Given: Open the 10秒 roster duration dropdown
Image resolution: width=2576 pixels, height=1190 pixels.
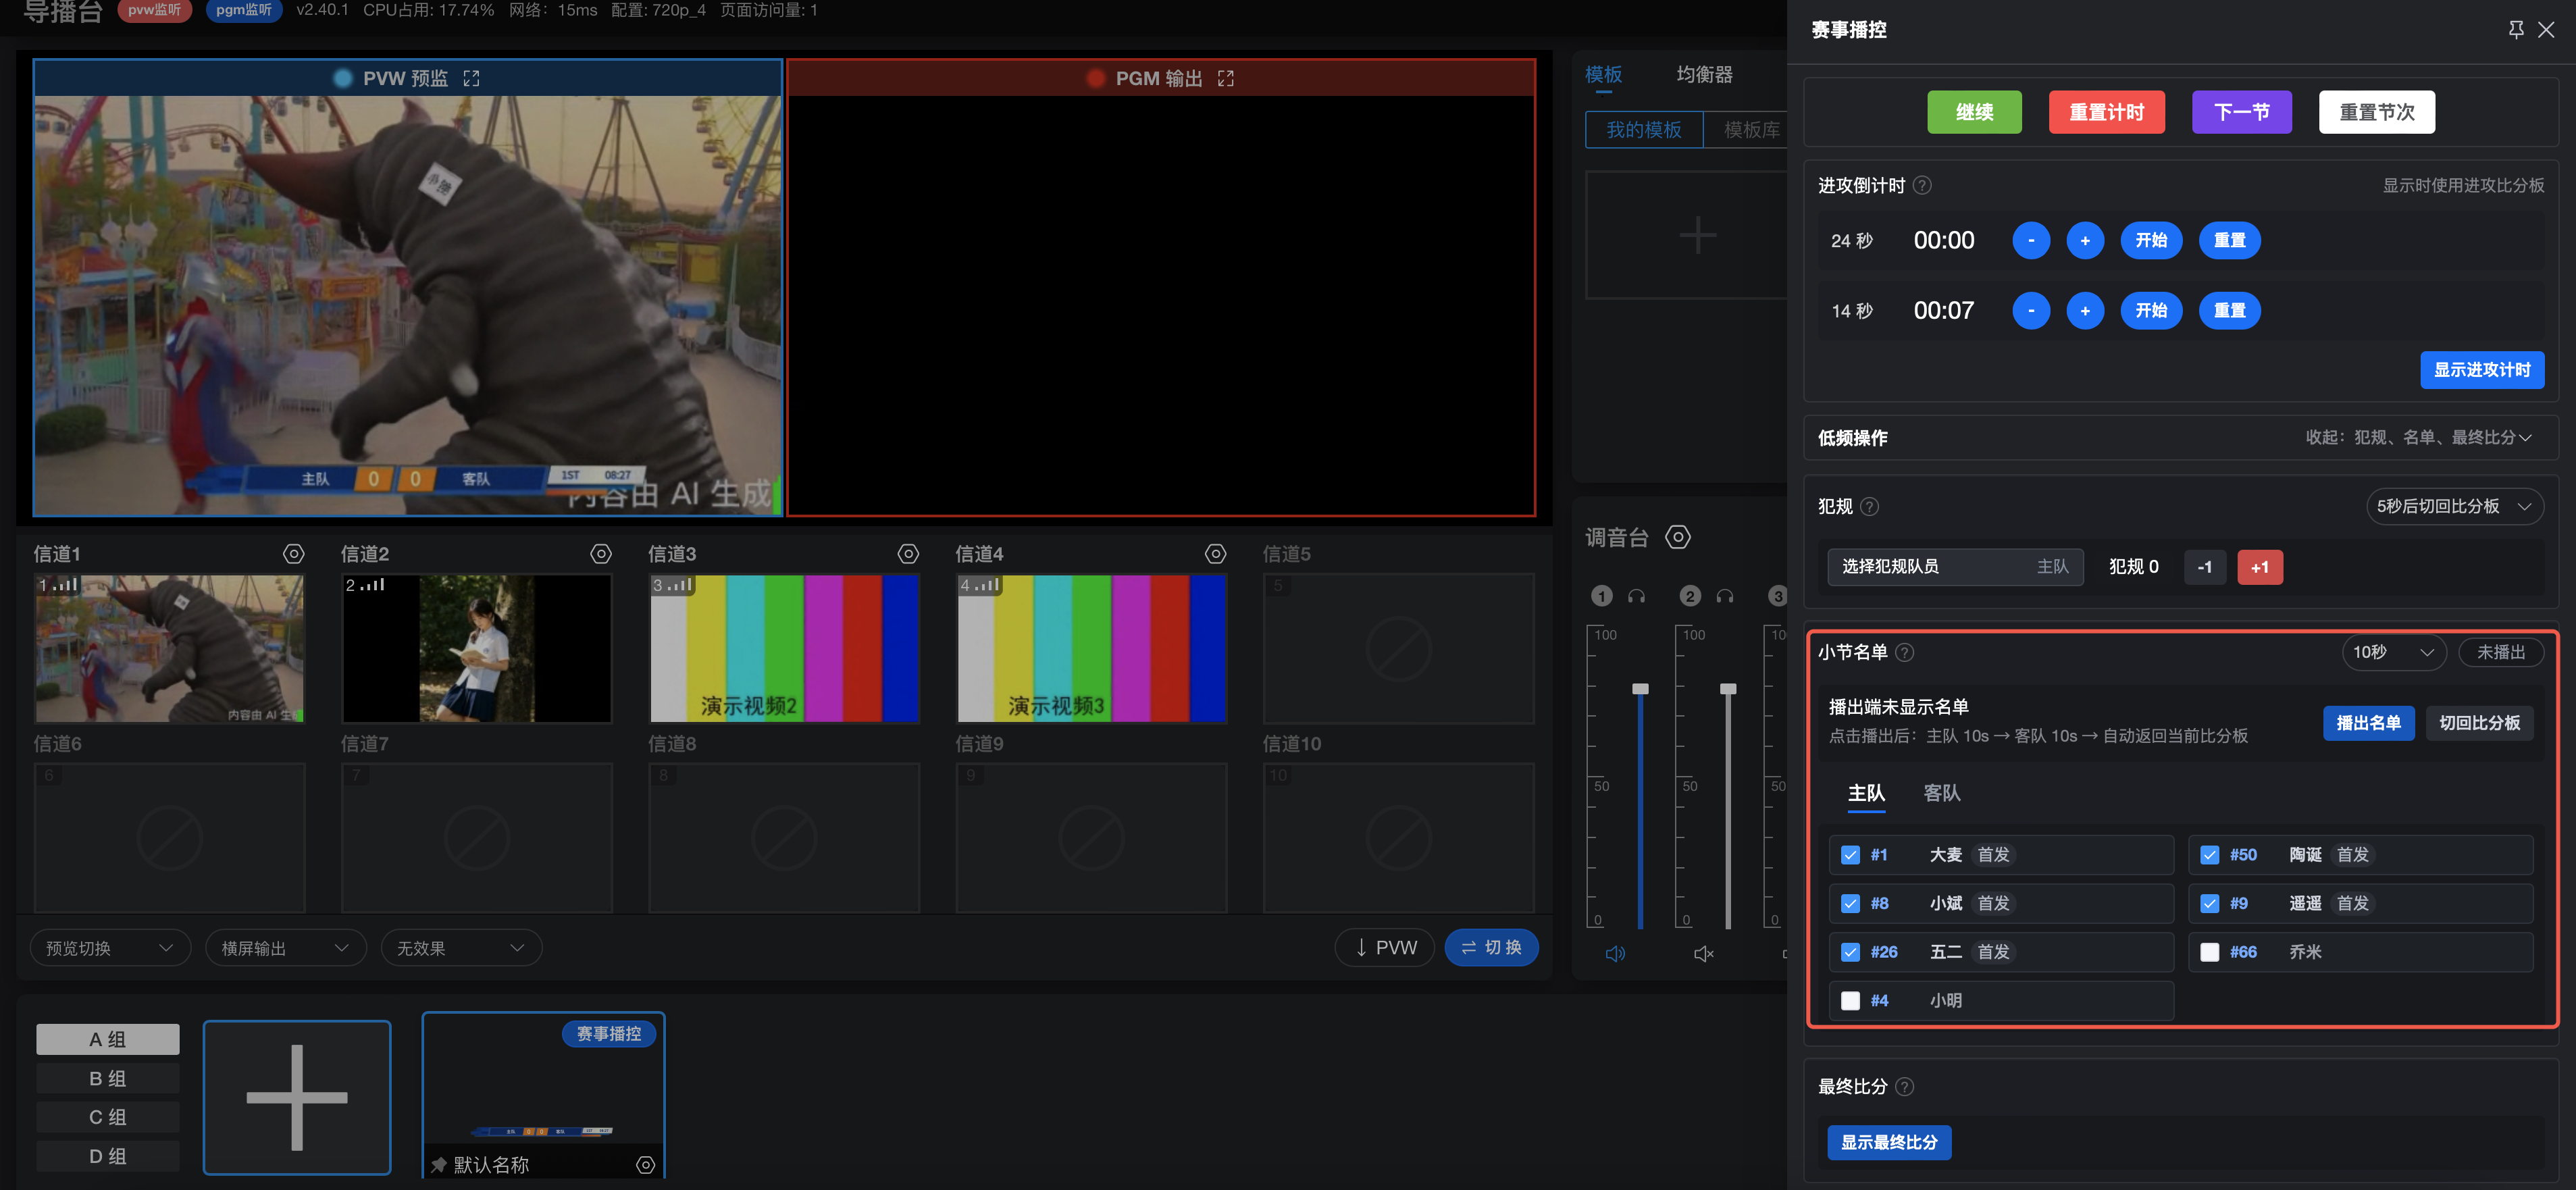Looking at the screenshot, I should pyautogui.click(x=2393, y=653).
